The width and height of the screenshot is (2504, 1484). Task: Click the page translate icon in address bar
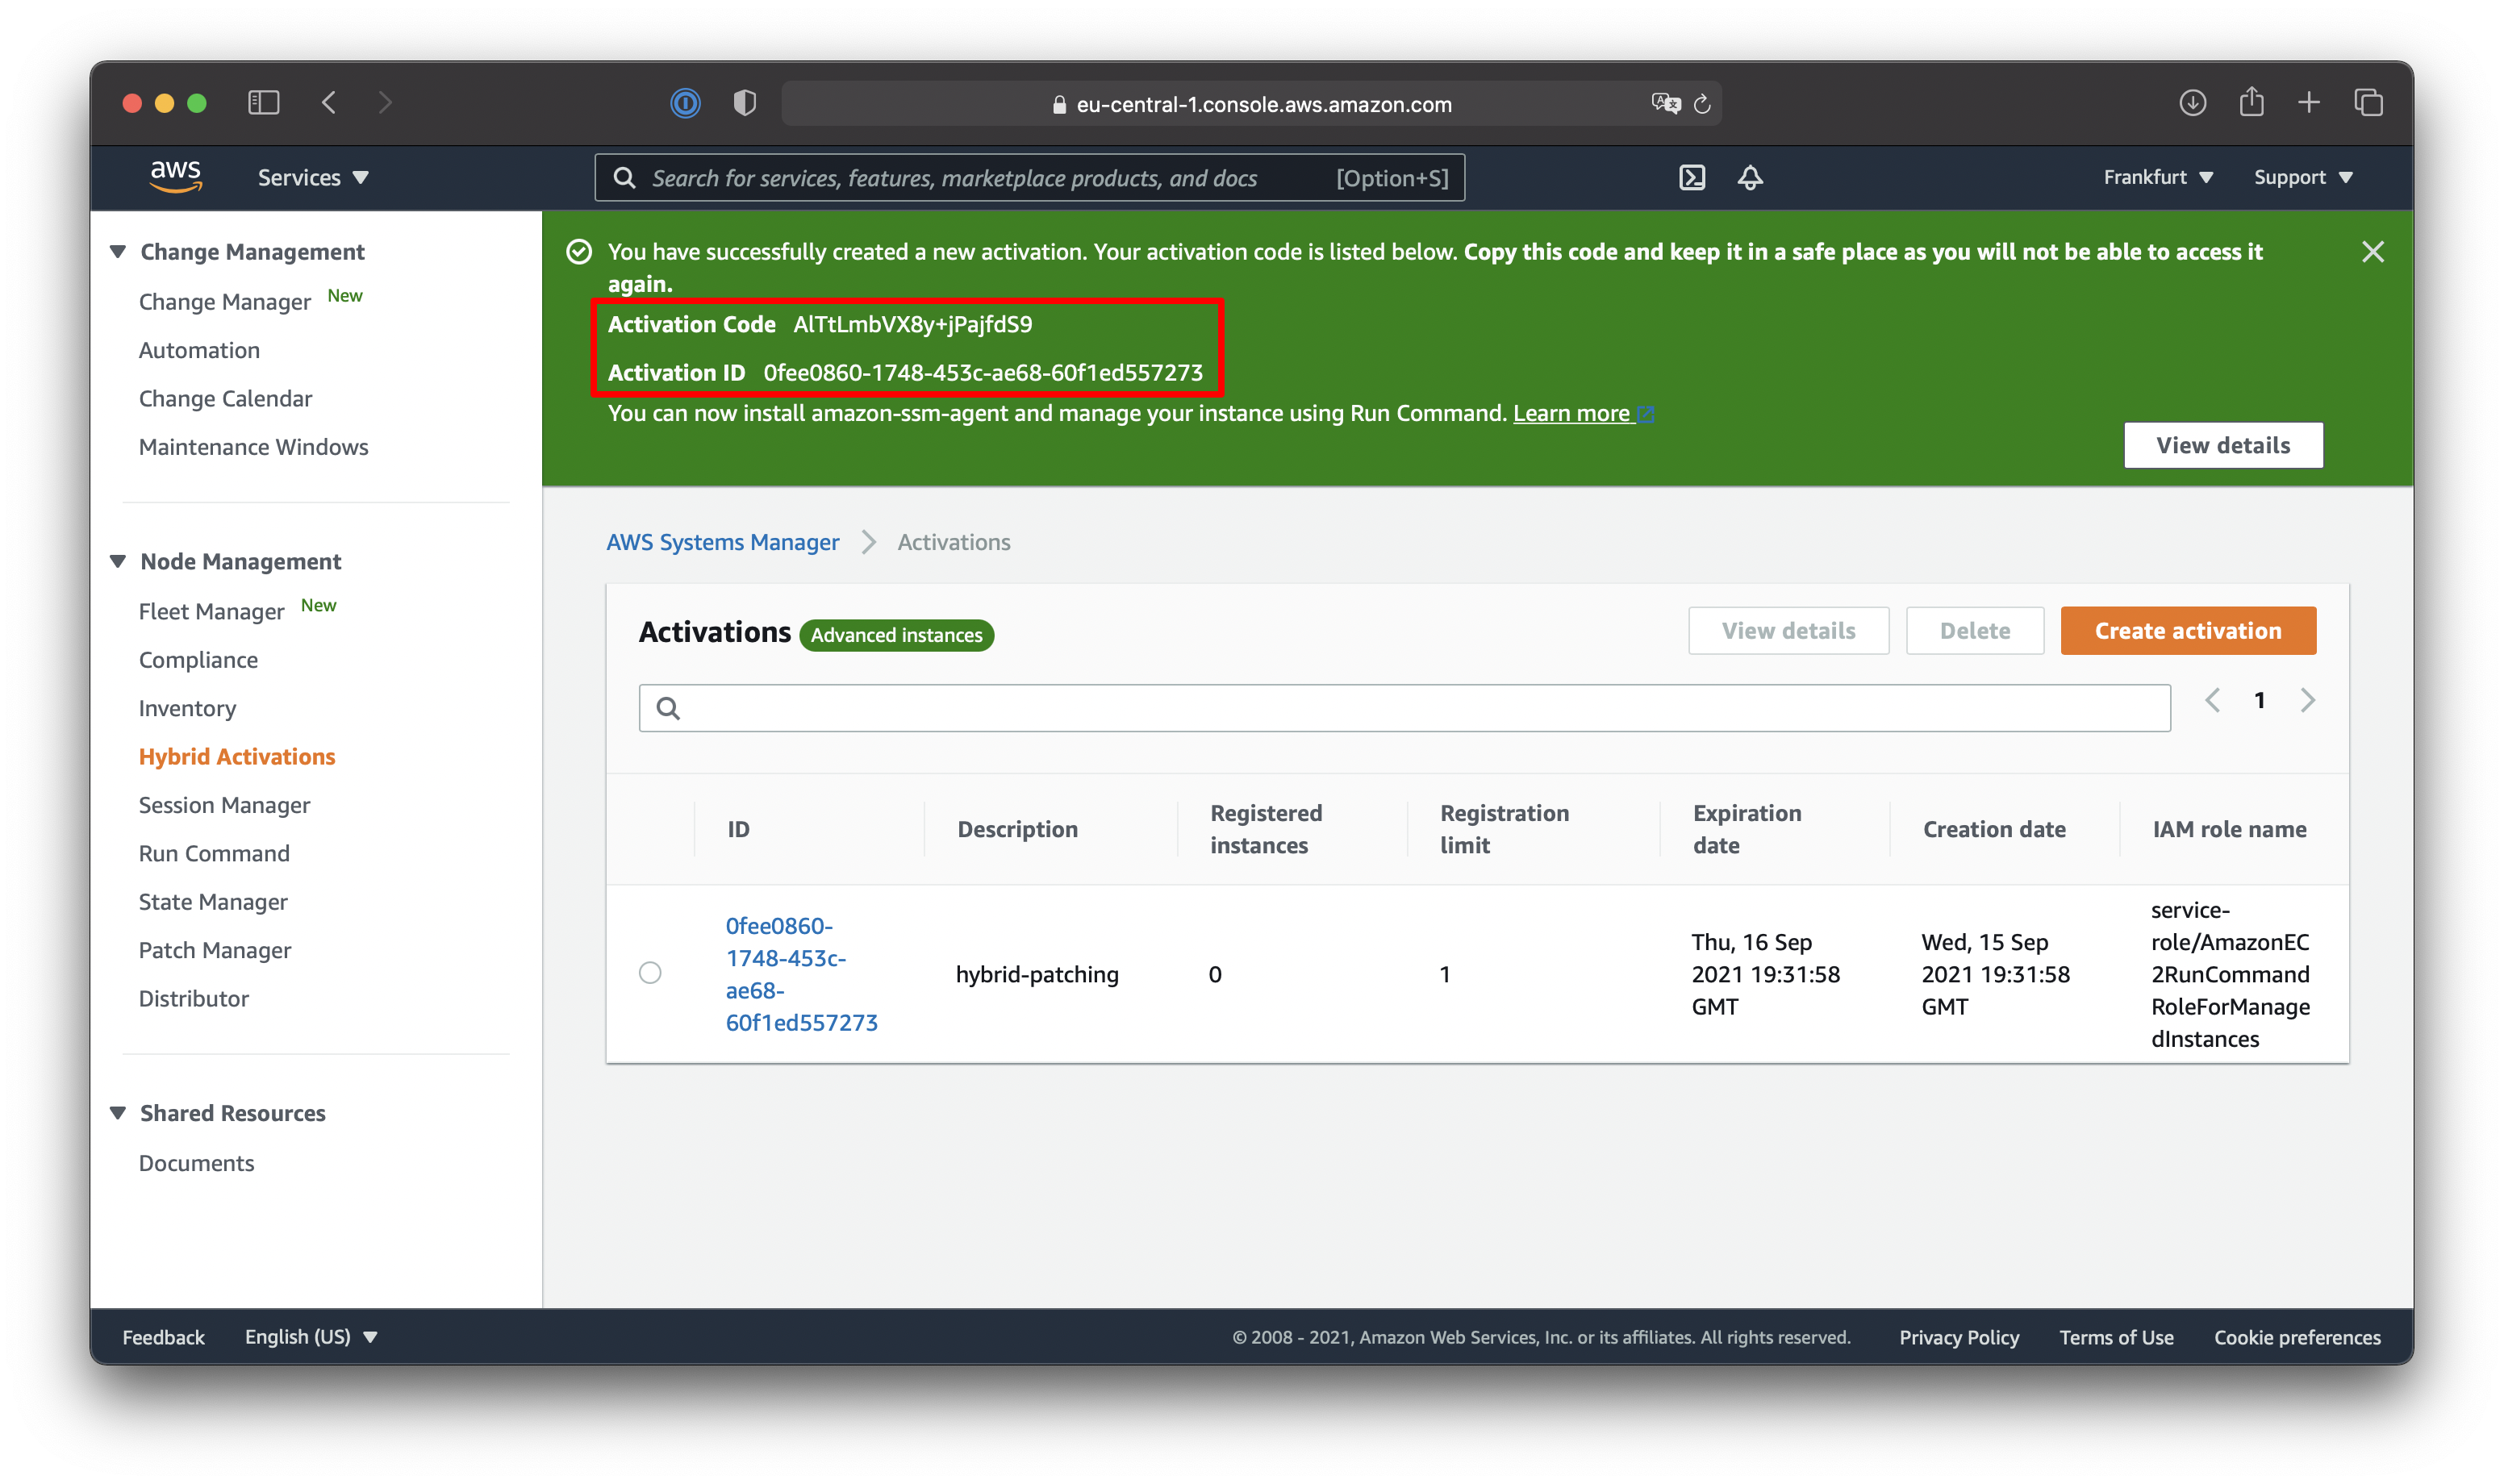coord(1665,103)
